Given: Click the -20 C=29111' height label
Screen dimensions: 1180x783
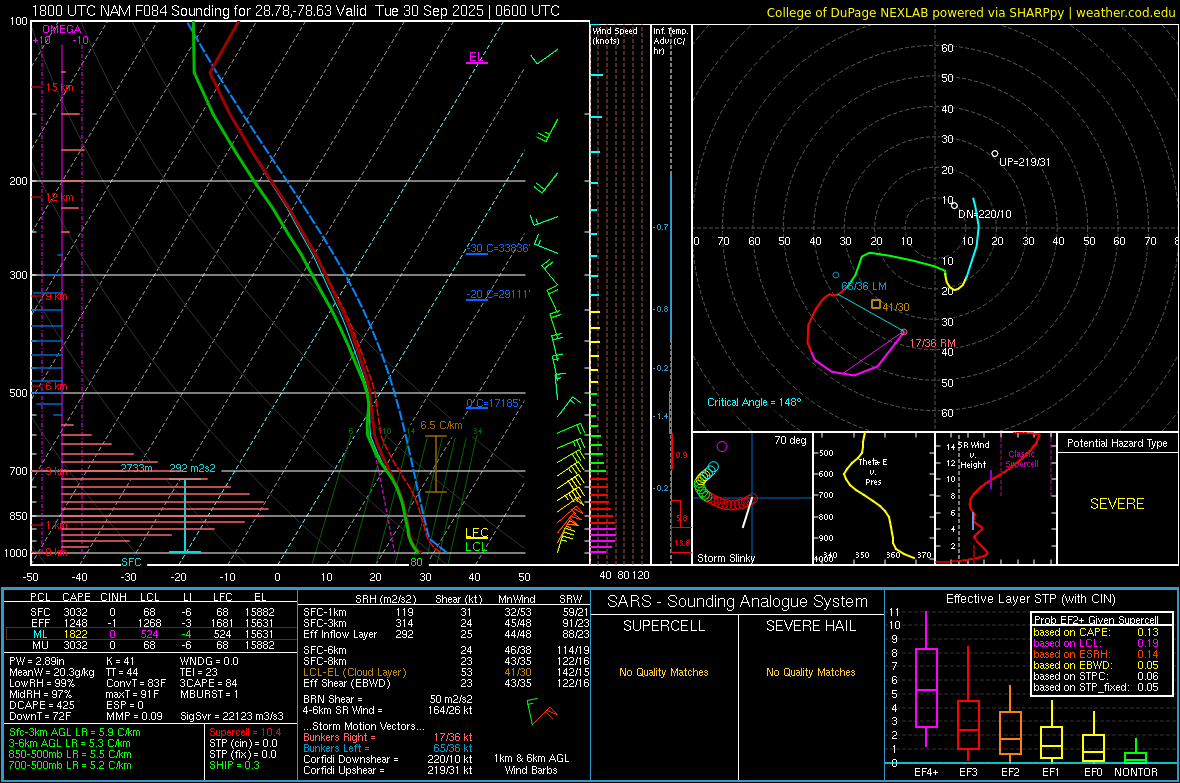Looking at the screenshot, I should pos(498,294).
